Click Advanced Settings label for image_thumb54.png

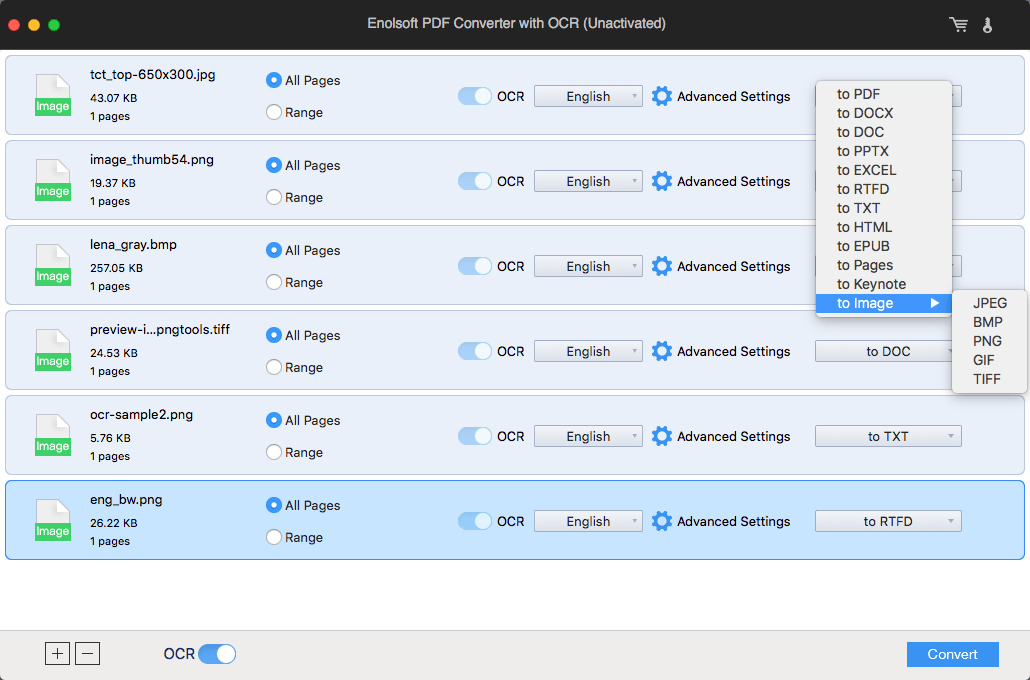734,181
